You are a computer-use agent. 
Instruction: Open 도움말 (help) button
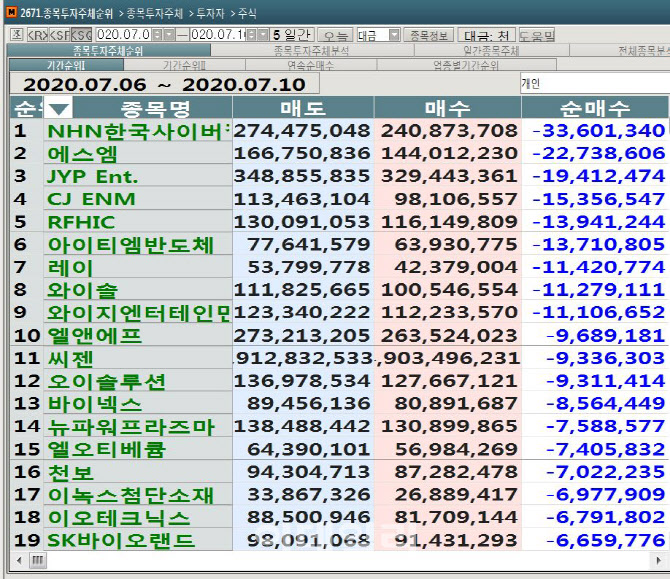(537, 35)
